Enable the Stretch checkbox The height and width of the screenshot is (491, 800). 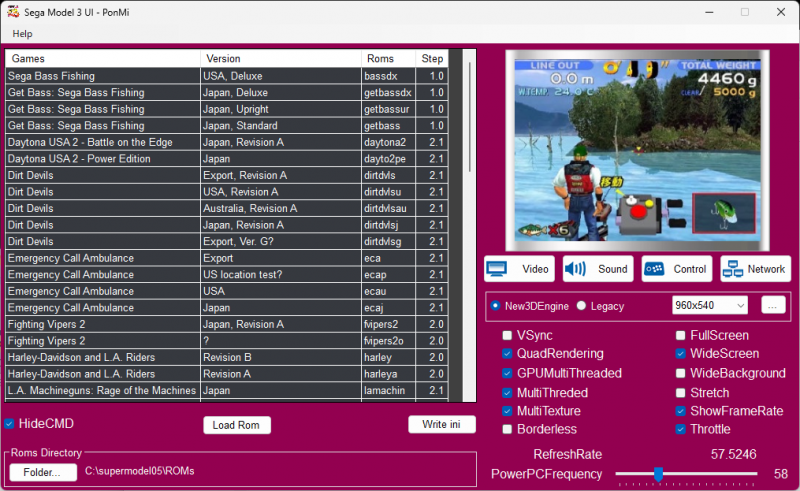(x=681, y=393)
